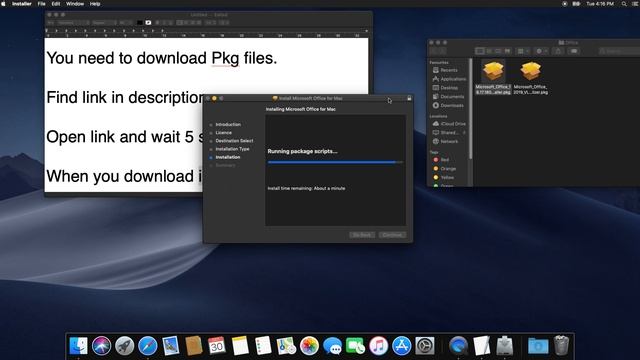The height and width of the screenshot is (360, 640).
Task: Select column view in Finder toolbar
Action: click(x=498, y=51)
